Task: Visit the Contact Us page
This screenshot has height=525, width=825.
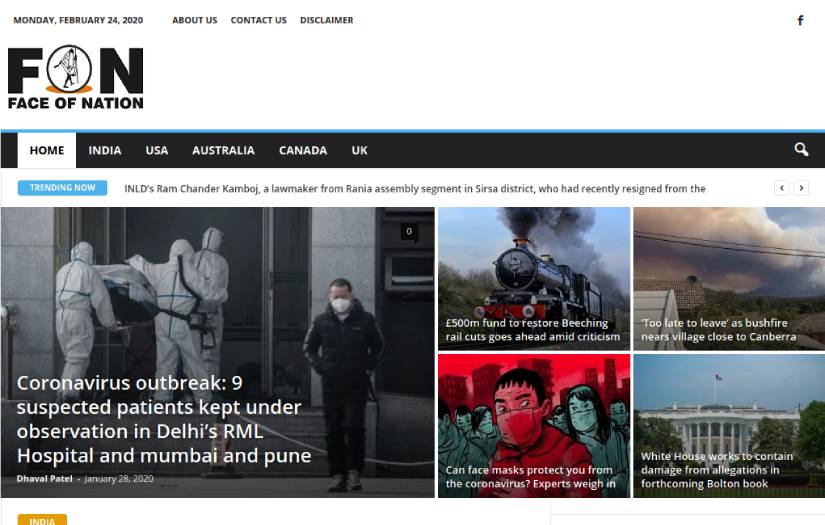Action: 258,20
